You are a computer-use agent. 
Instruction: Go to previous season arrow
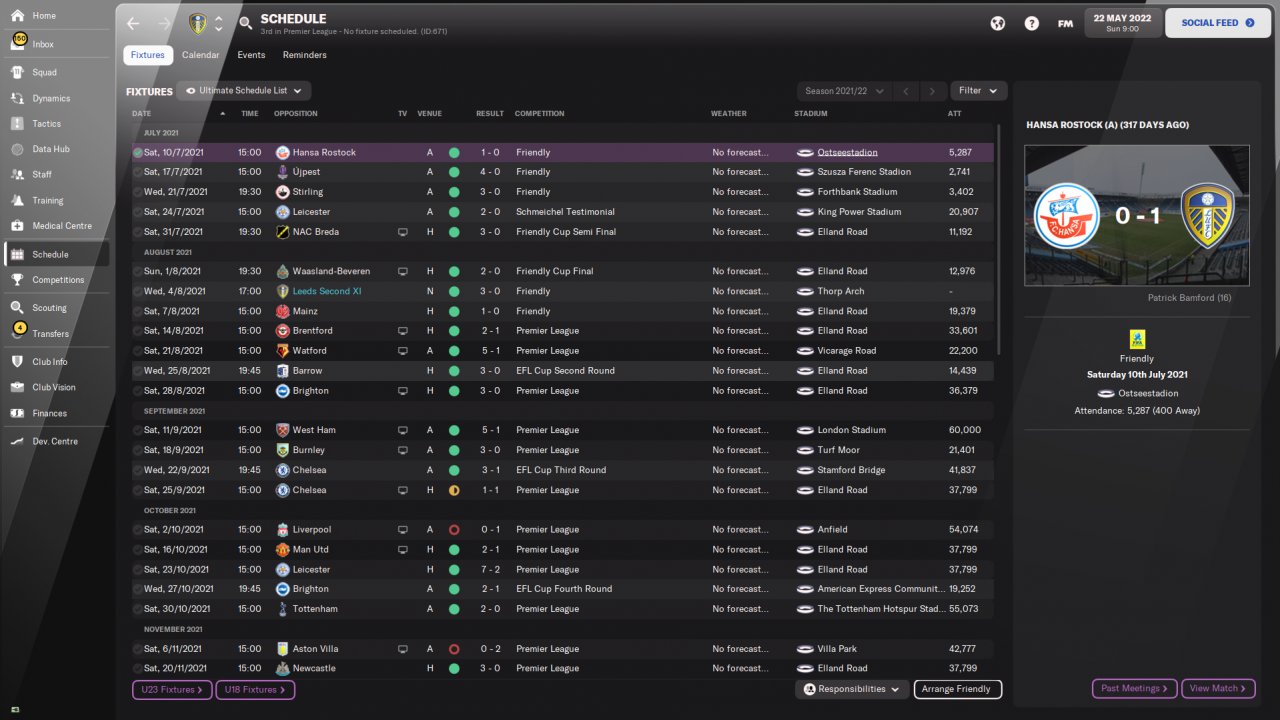point(906,91)
